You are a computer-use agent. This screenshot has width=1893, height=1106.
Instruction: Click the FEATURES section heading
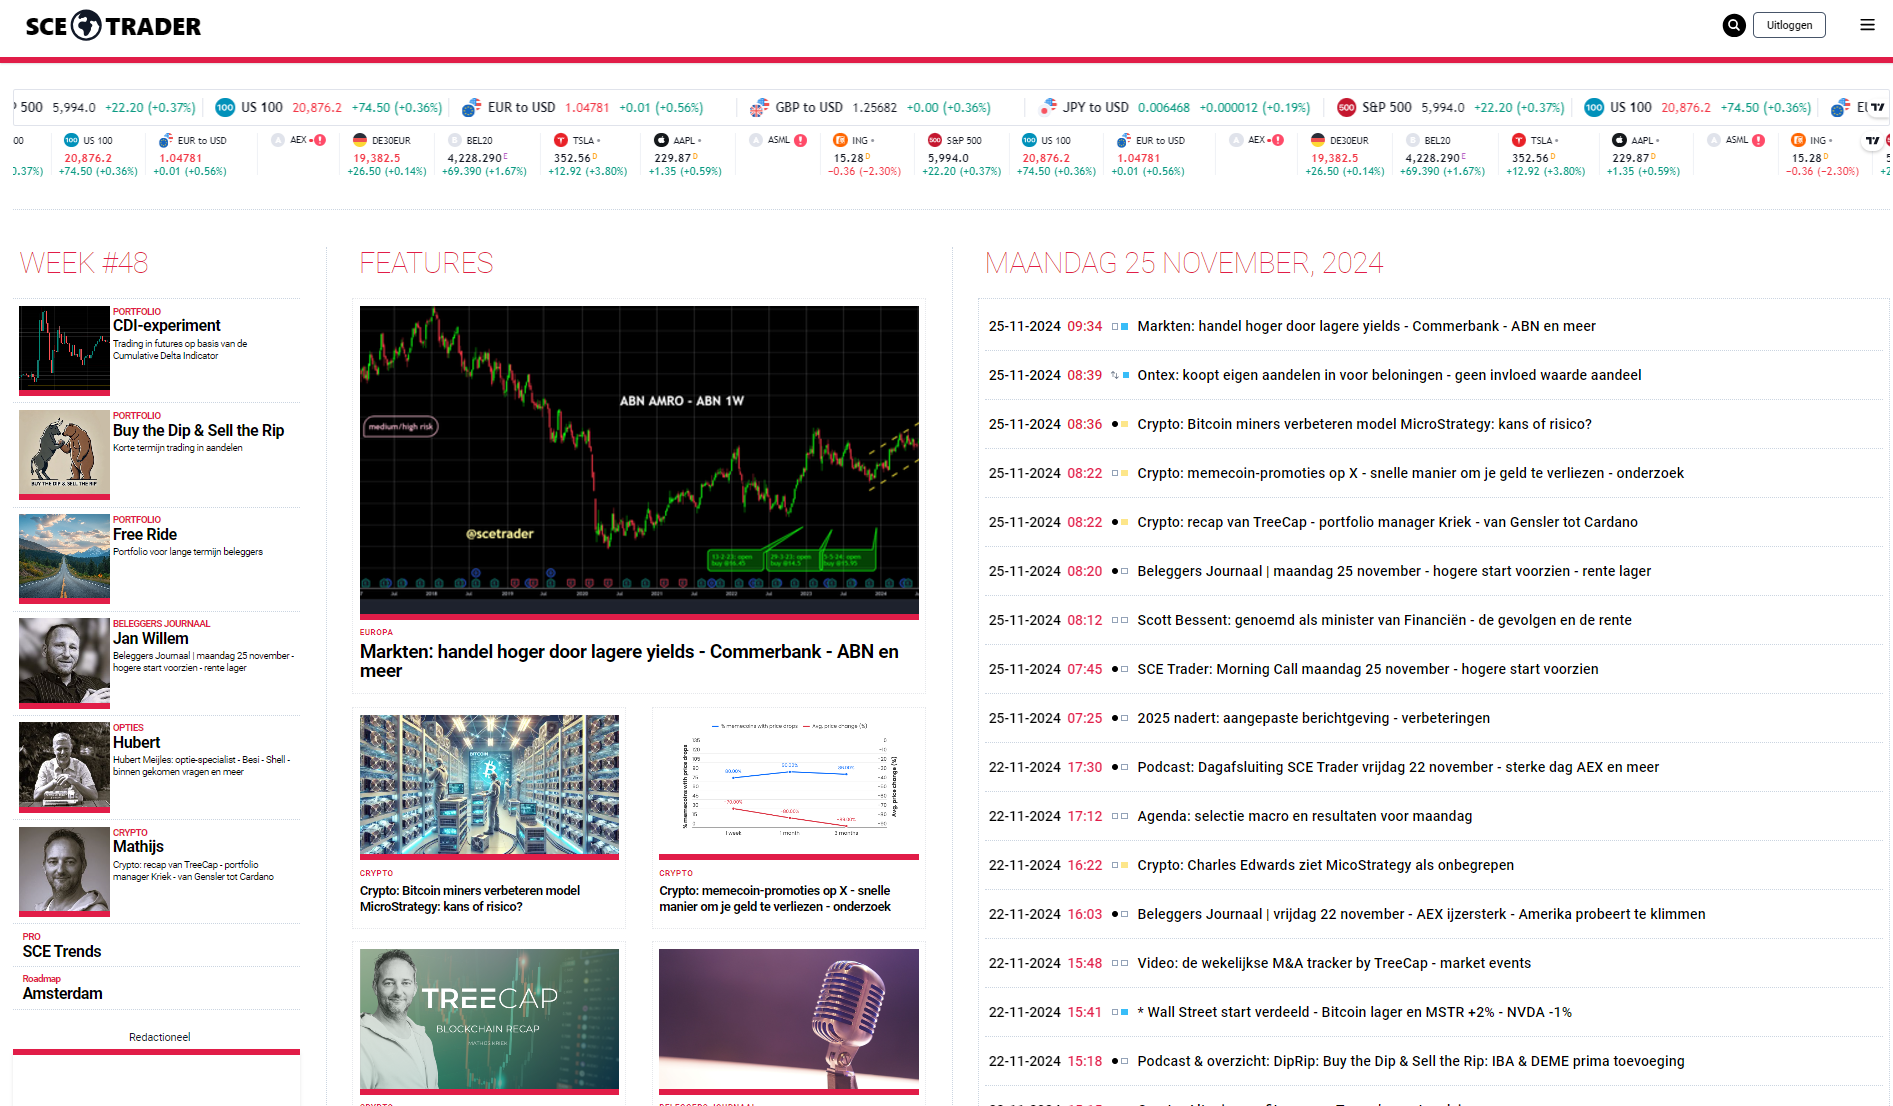pos(426,263)
